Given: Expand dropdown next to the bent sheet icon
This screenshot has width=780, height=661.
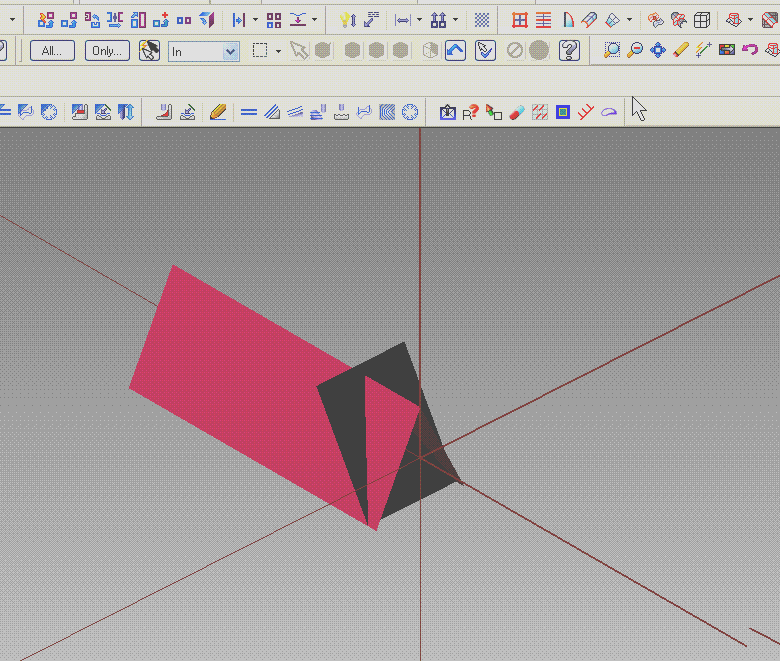Looking at the screenshot, I should [629, 20].
